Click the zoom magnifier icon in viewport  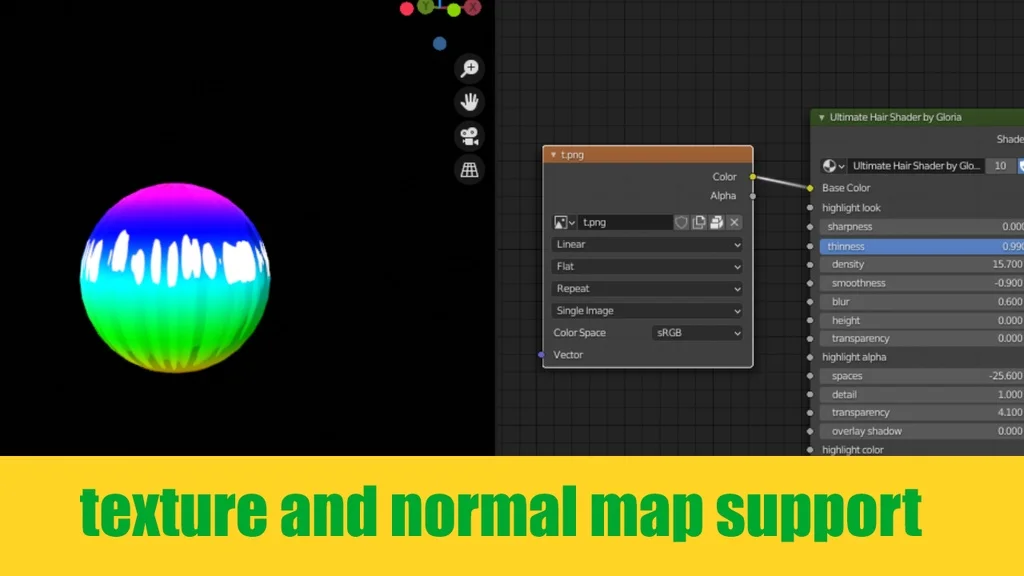click(469, 68)
